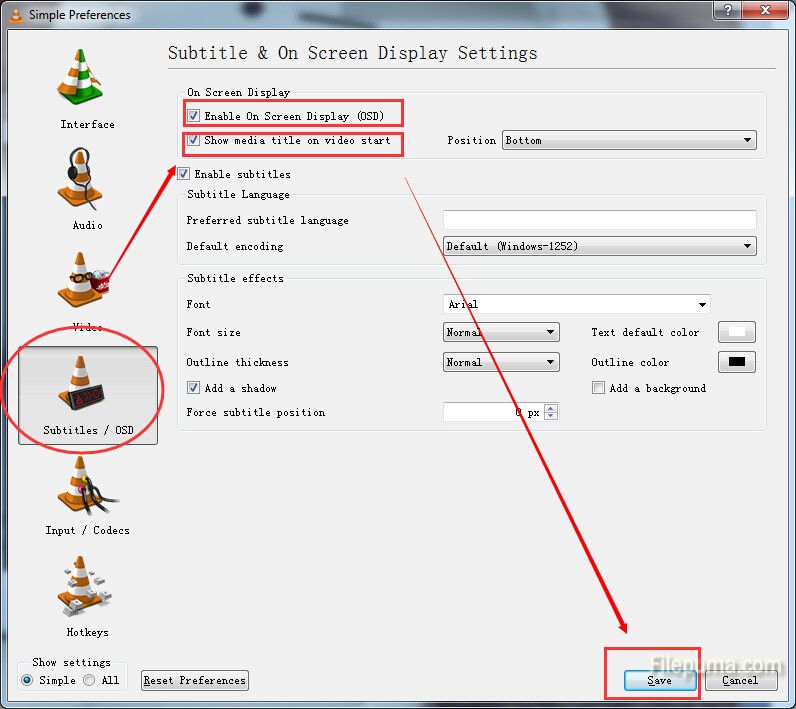
Task: Open the Audio preferences category
Action: click(87, 190)
